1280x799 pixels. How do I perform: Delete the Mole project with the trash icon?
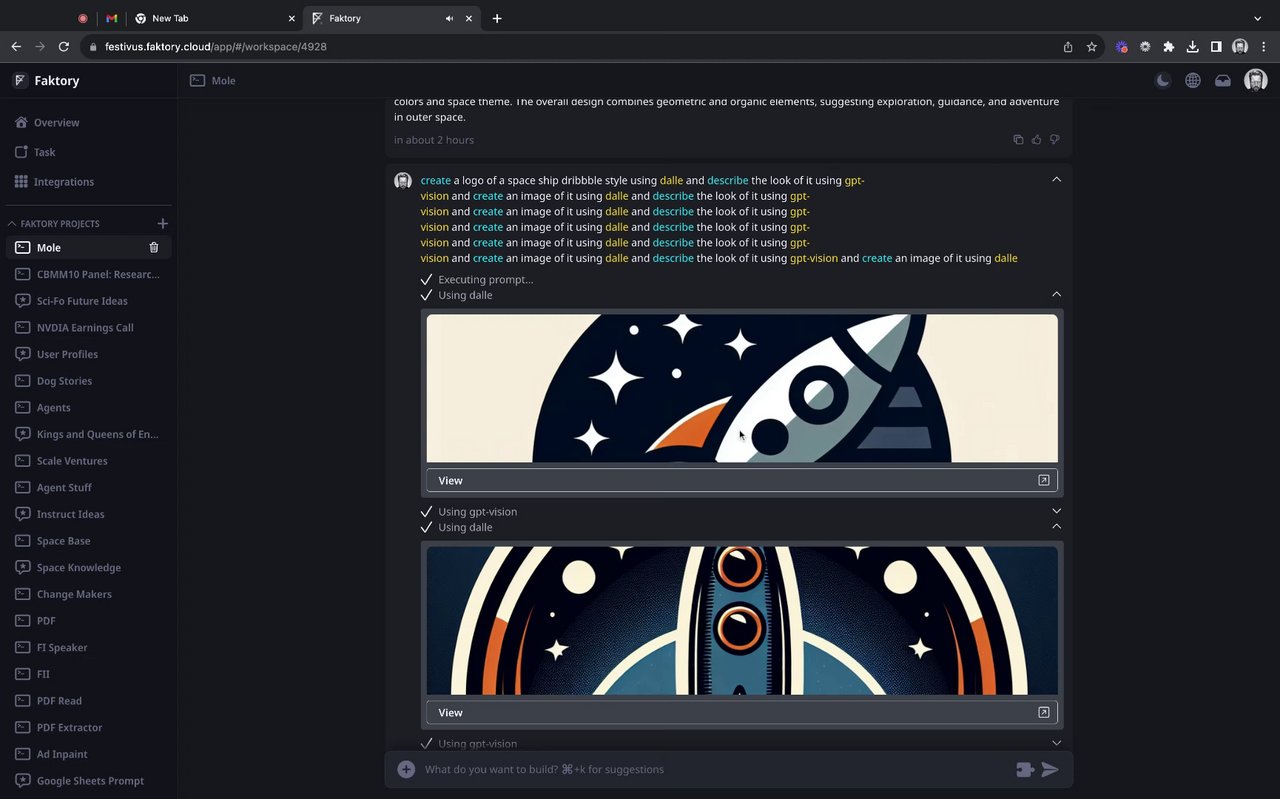(x=154, y=248)
